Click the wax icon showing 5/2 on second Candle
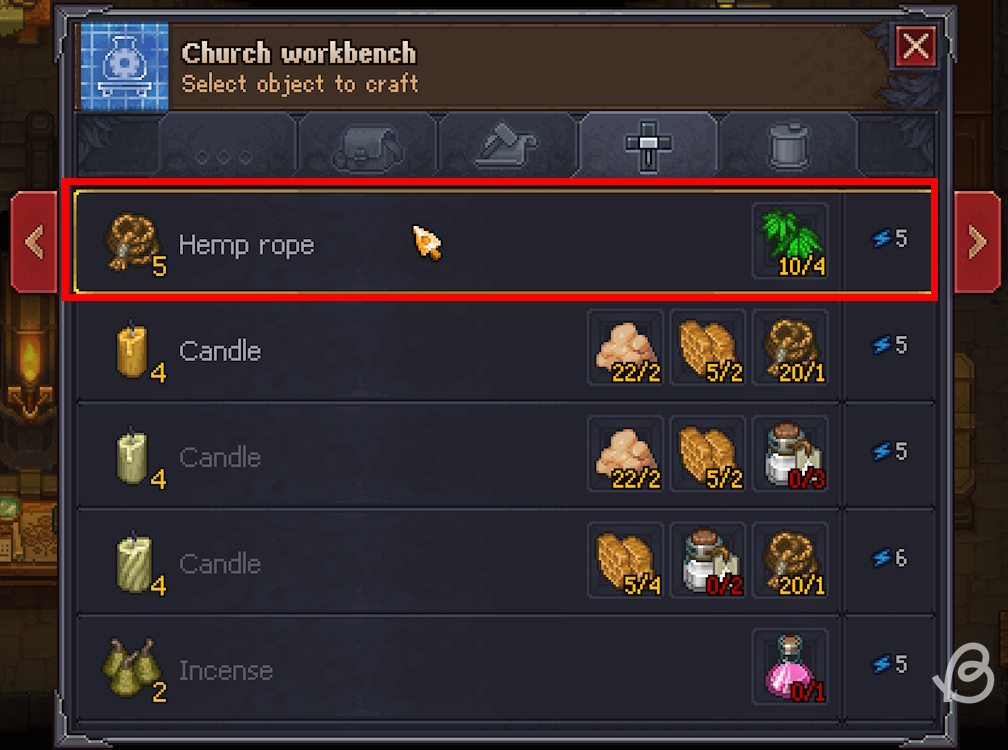The width and height of the screenshot is (1008, 750). point(708,455)
